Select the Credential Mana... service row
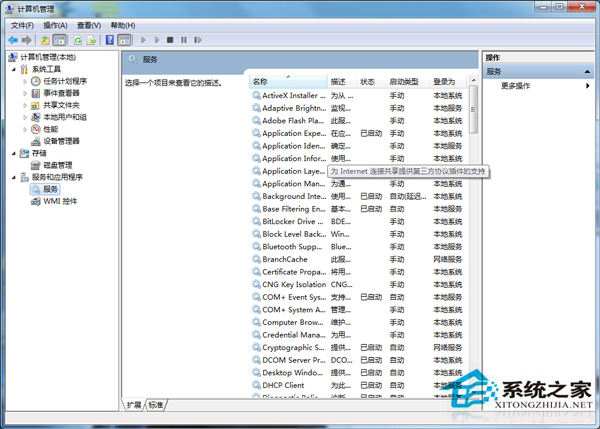The image size is (600, 429). [x=359, y=335]
